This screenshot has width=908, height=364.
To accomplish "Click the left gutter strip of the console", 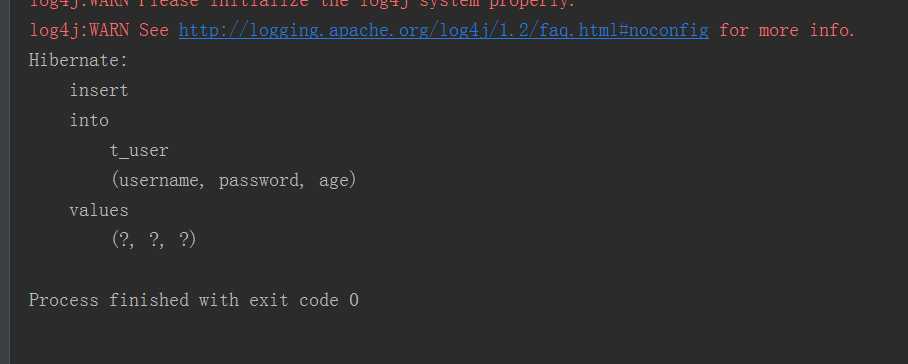I will (x=5, y=182).
